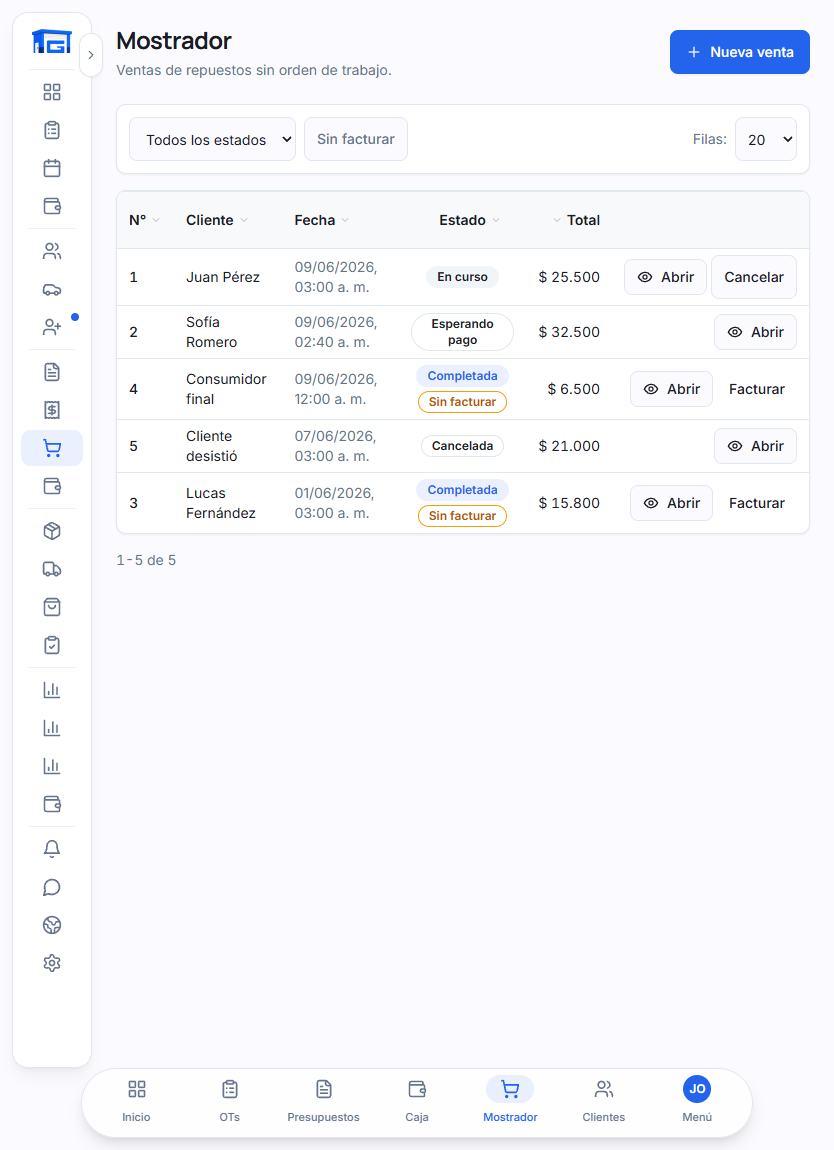Click wallet icon directly above the bell icon
The height and width of the screenshot is (1150, 834).
pos(52,804)
